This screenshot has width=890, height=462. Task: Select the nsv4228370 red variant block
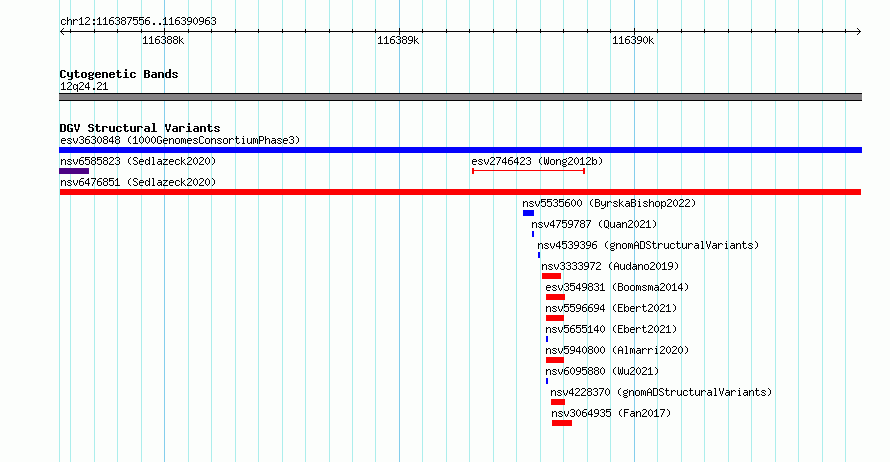pyautogui.click(x=558, y=402)
